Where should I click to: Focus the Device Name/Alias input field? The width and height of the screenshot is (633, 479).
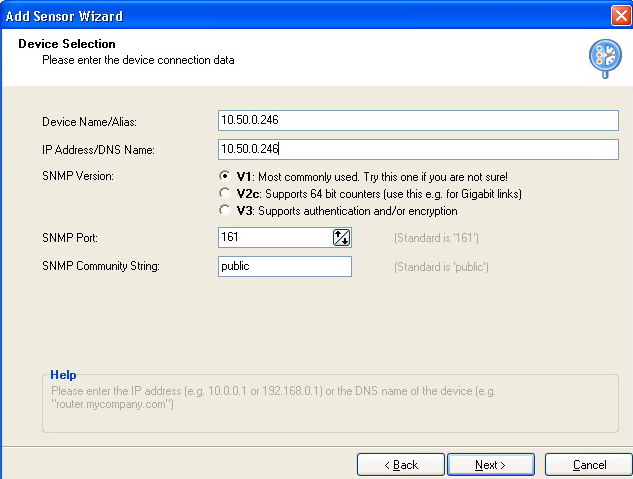pos(418,120)
